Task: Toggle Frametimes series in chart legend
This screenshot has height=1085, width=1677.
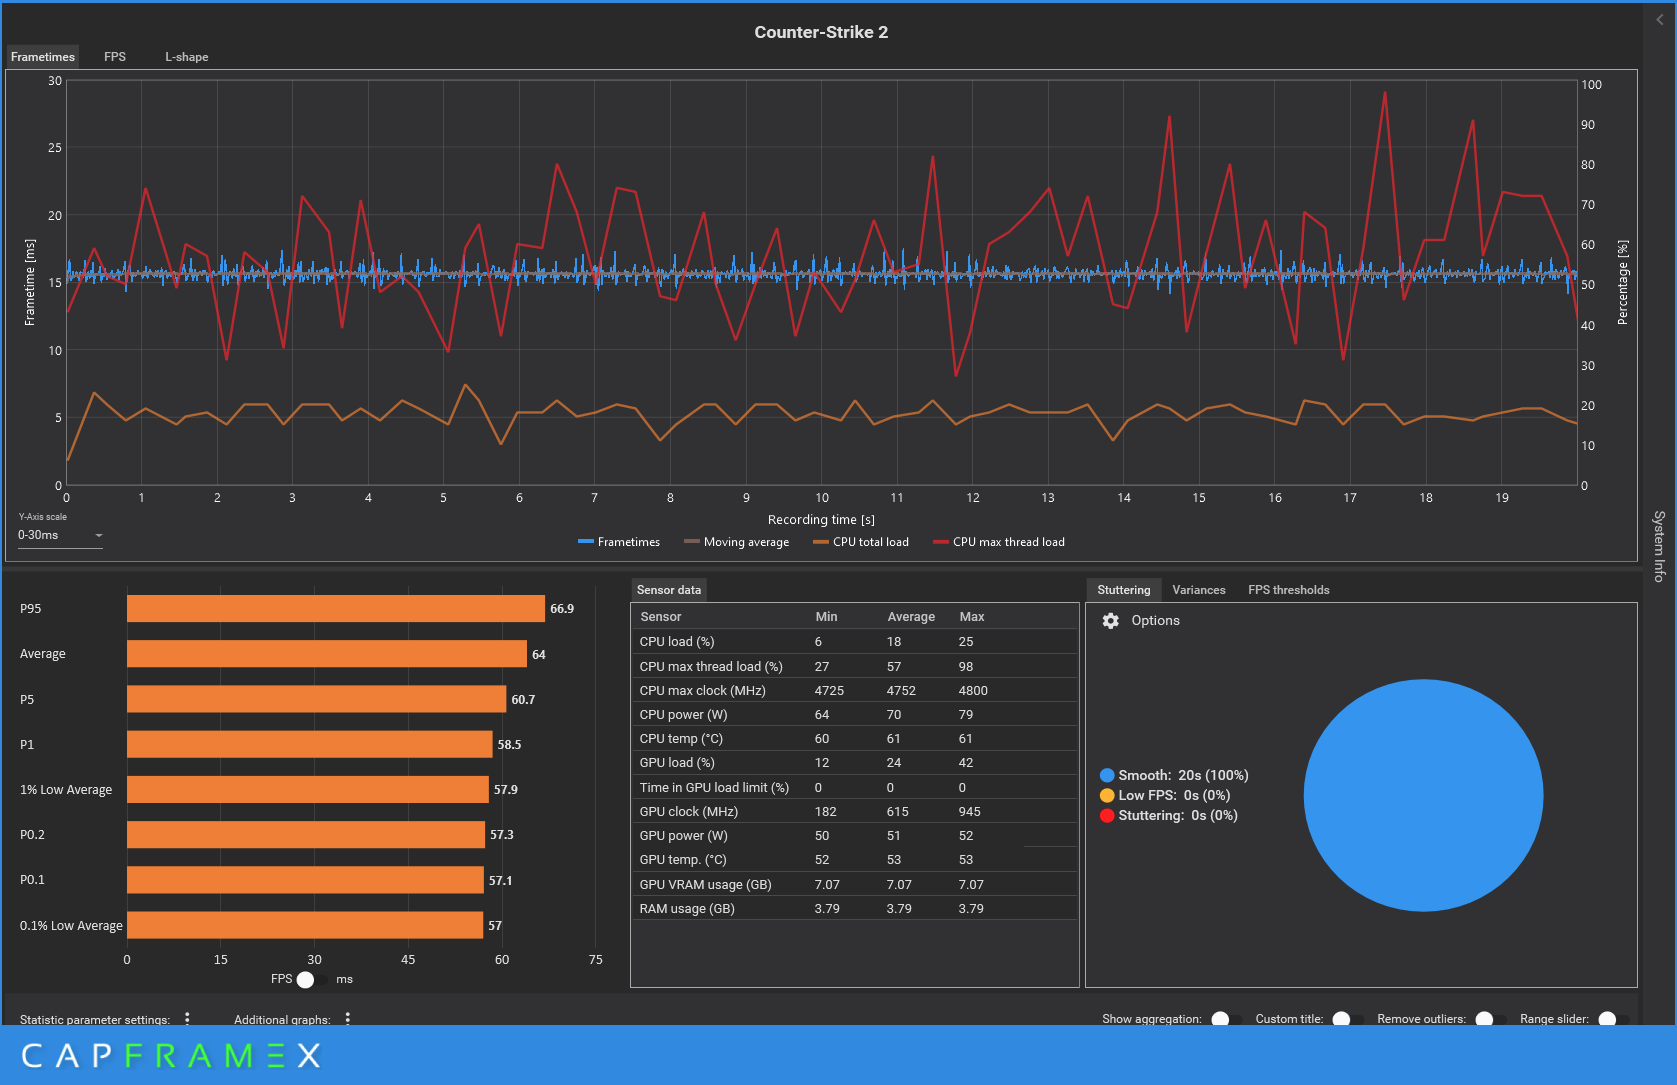Action: [x=619, y=542]
